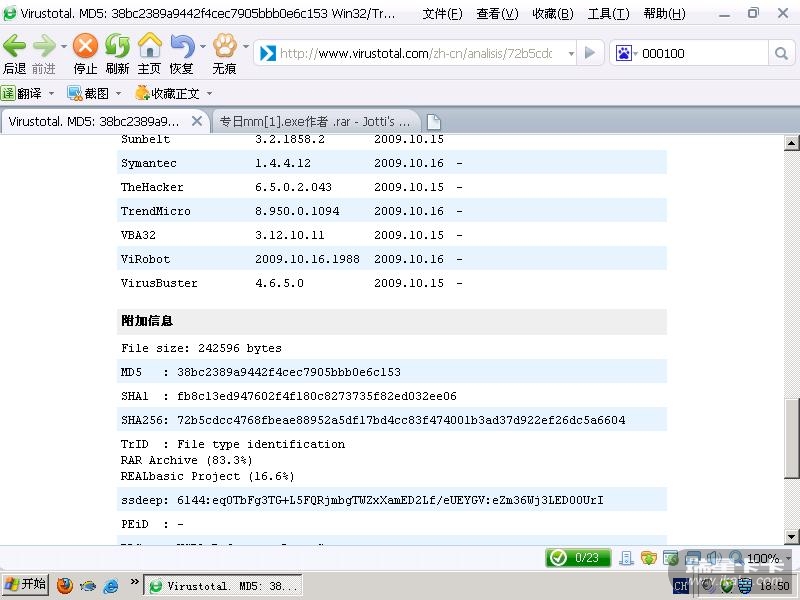Screen dimensions: 800x600
Task: Click the TrendMicro row name
Action: tap(156, 211)
